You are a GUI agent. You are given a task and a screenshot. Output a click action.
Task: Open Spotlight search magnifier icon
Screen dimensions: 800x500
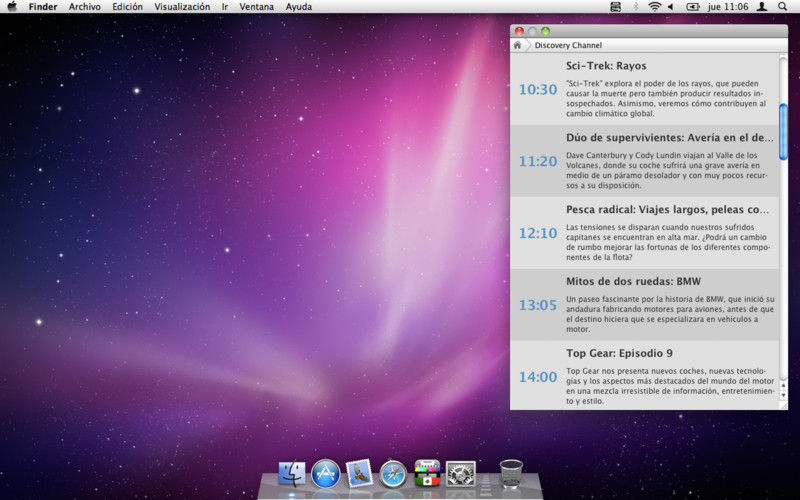click(x=782, y=7)
